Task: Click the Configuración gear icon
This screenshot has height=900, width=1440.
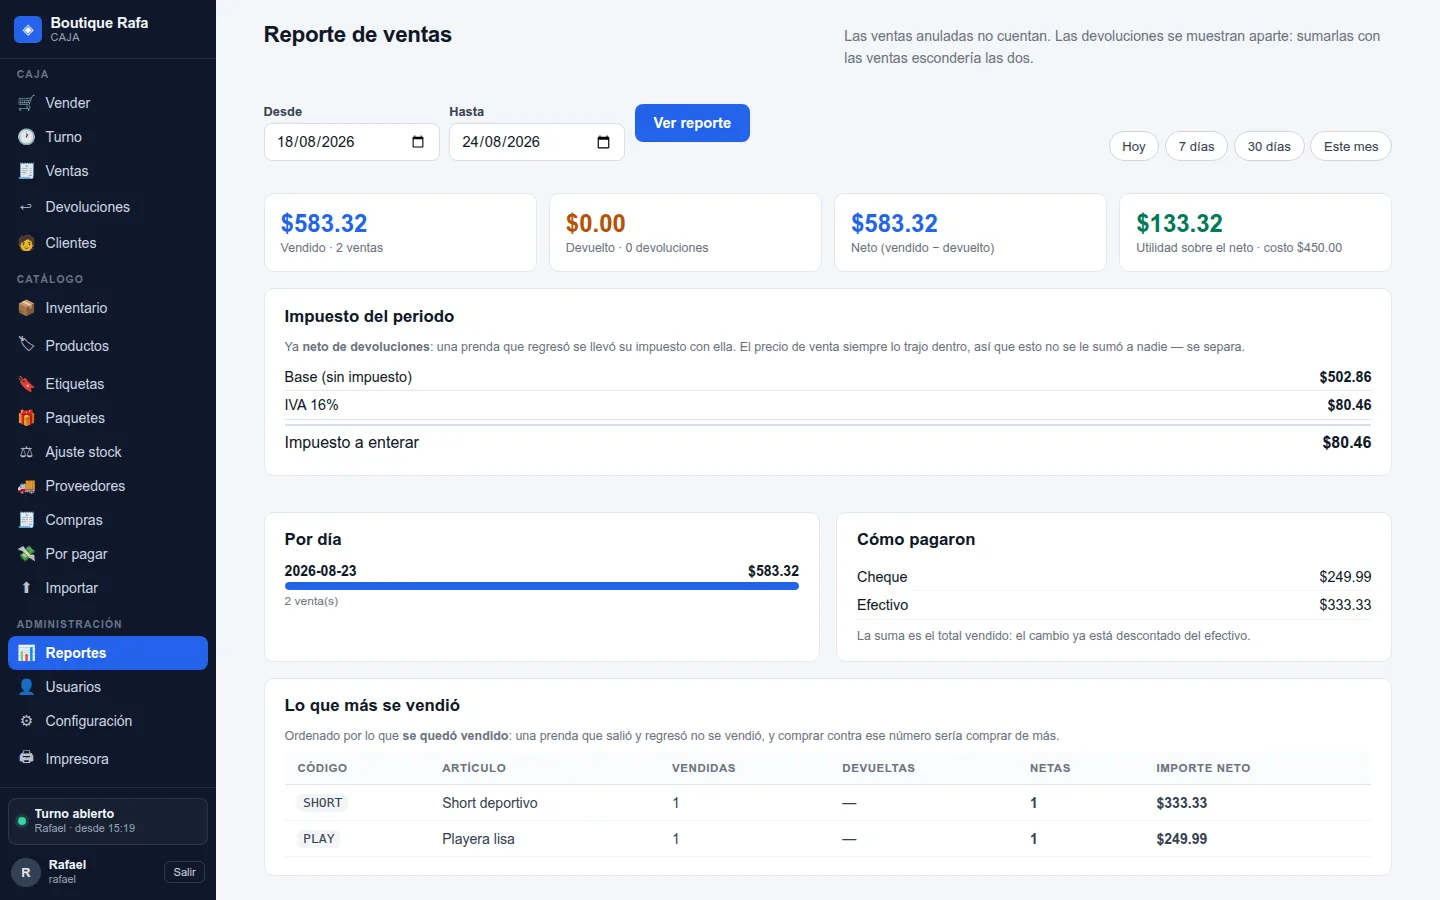Action: 27,721
